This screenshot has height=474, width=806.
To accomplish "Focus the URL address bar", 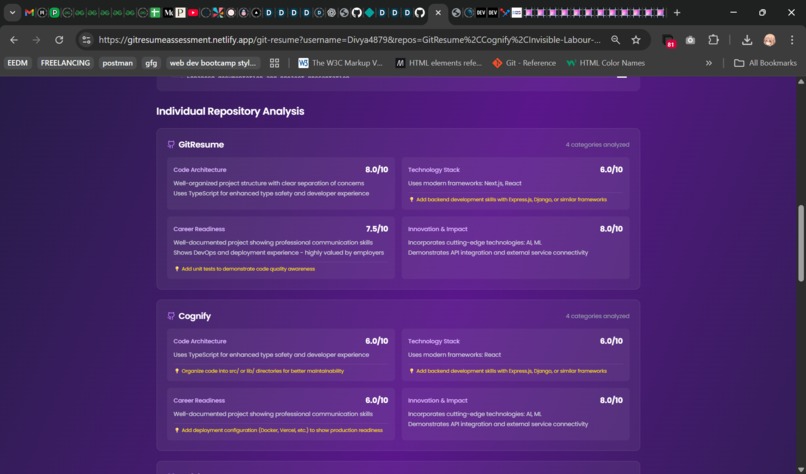I will pyautogui.click(x=349, y=40).
